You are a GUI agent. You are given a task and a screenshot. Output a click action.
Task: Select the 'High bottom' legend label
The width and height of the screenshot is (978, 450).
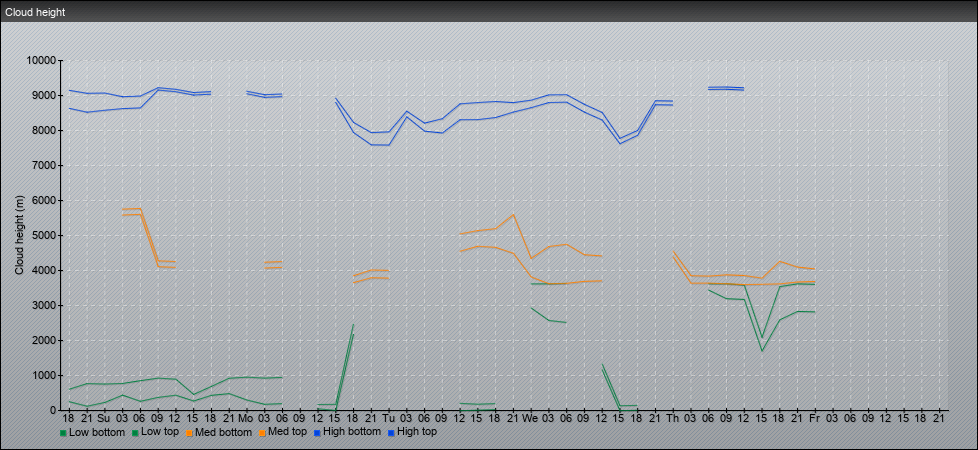click(351, 431)
